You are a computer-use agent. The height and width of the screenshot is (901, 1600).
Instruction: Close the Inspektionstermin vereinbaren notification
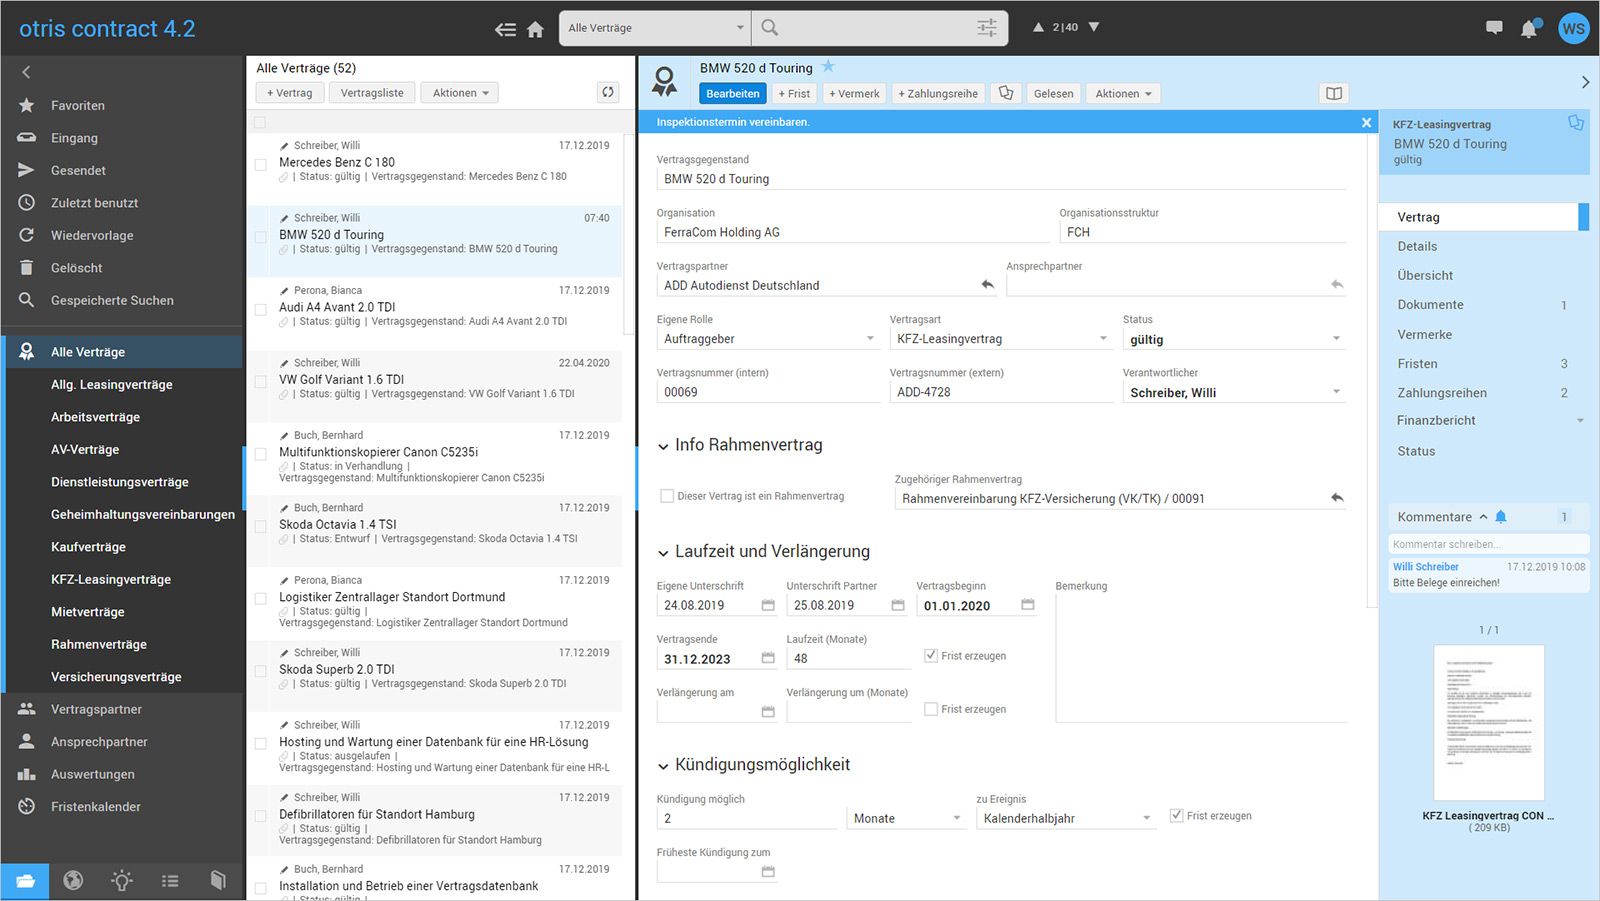[x=1366, y=122]
